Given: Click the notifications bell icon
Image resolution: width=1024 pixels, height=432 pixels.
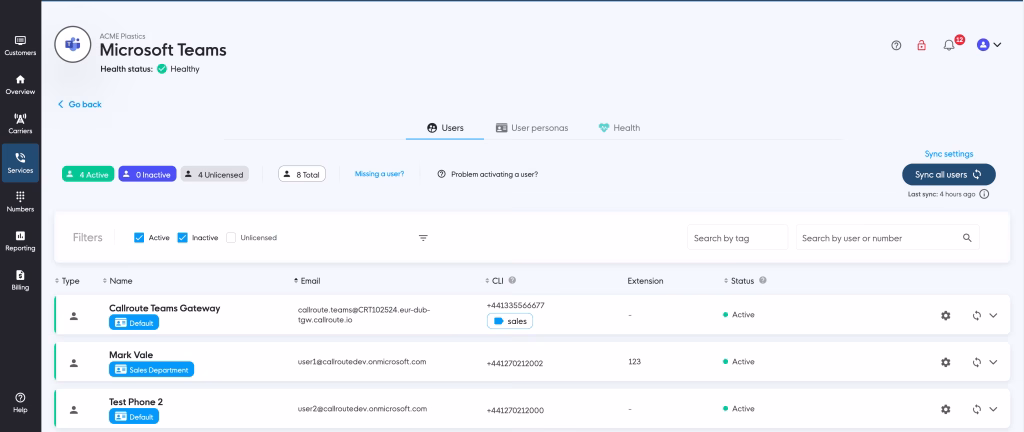Looking at the screenshot, I should click(x=949, y=45).
